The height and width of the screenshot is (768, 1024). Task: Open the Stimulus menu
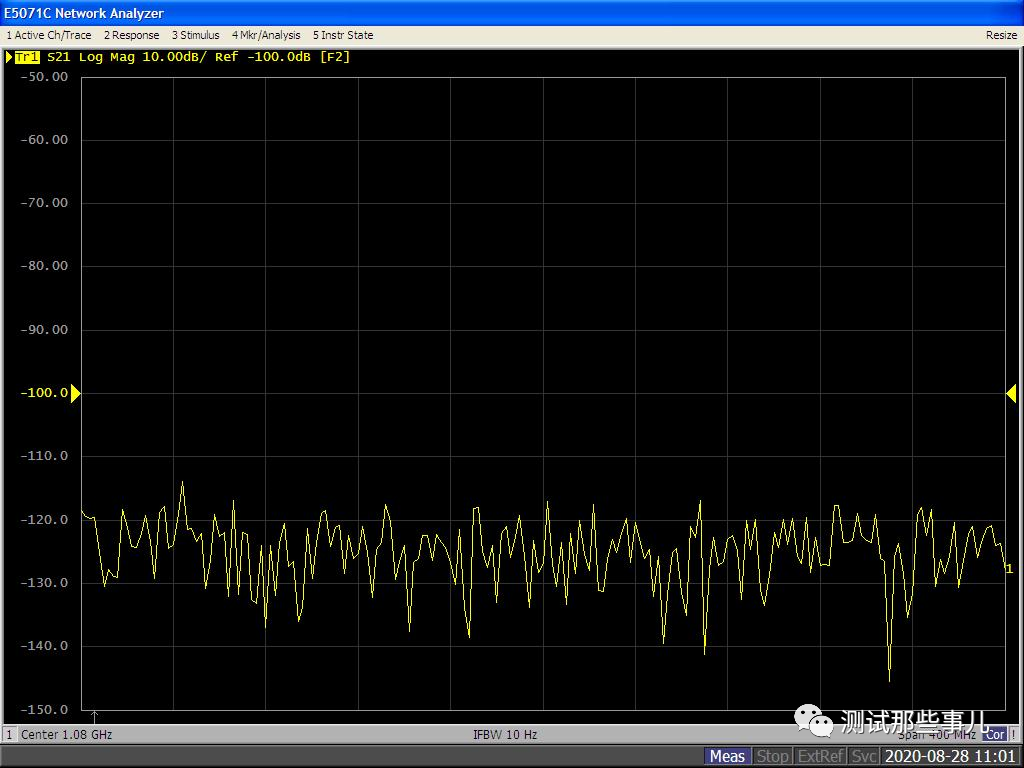195,35
